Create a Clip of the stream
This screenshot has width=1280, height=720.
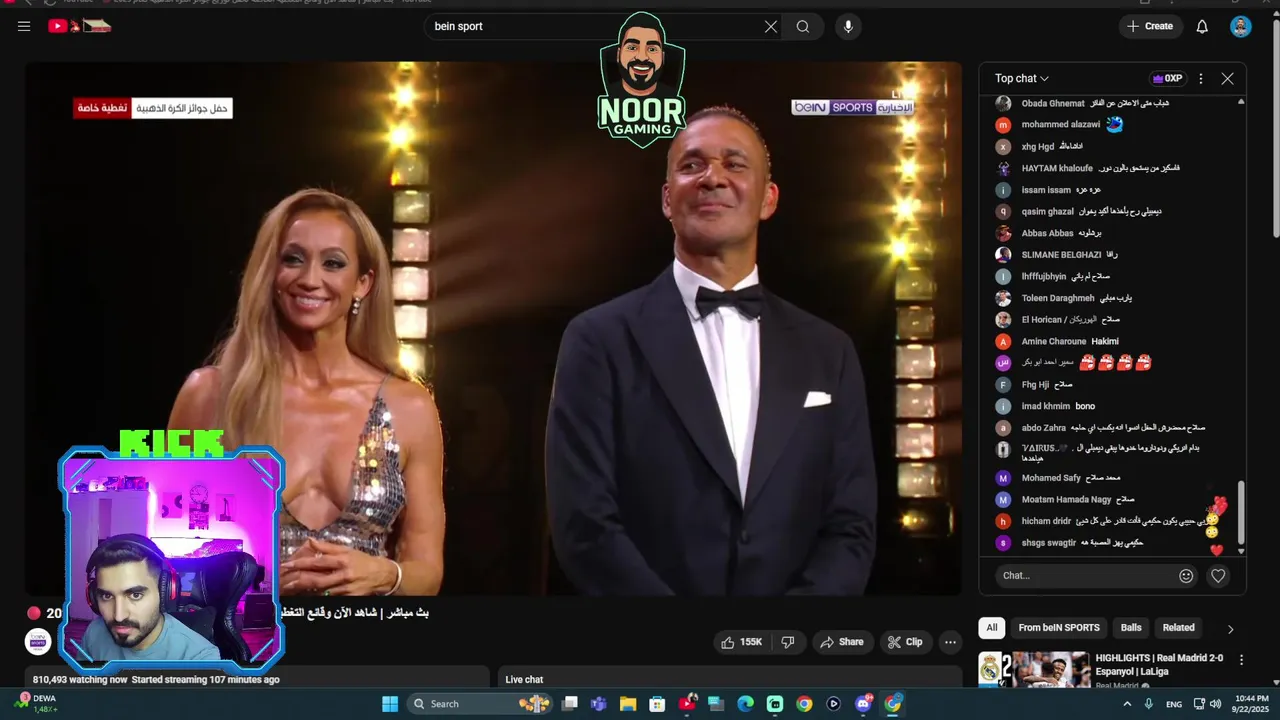905,642
